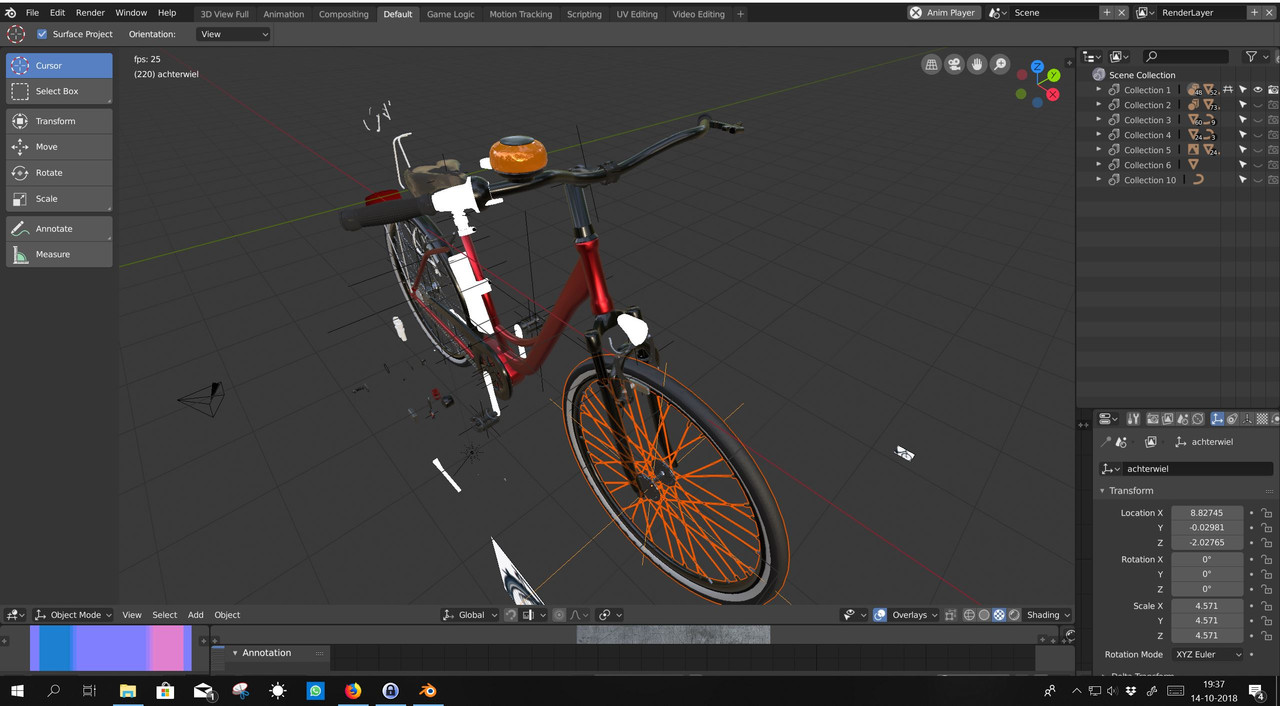Image resolution: width=1280 pixels, height=706 pixels.
Task: Activate the Transform tool
Action: (x=59, y=121)
